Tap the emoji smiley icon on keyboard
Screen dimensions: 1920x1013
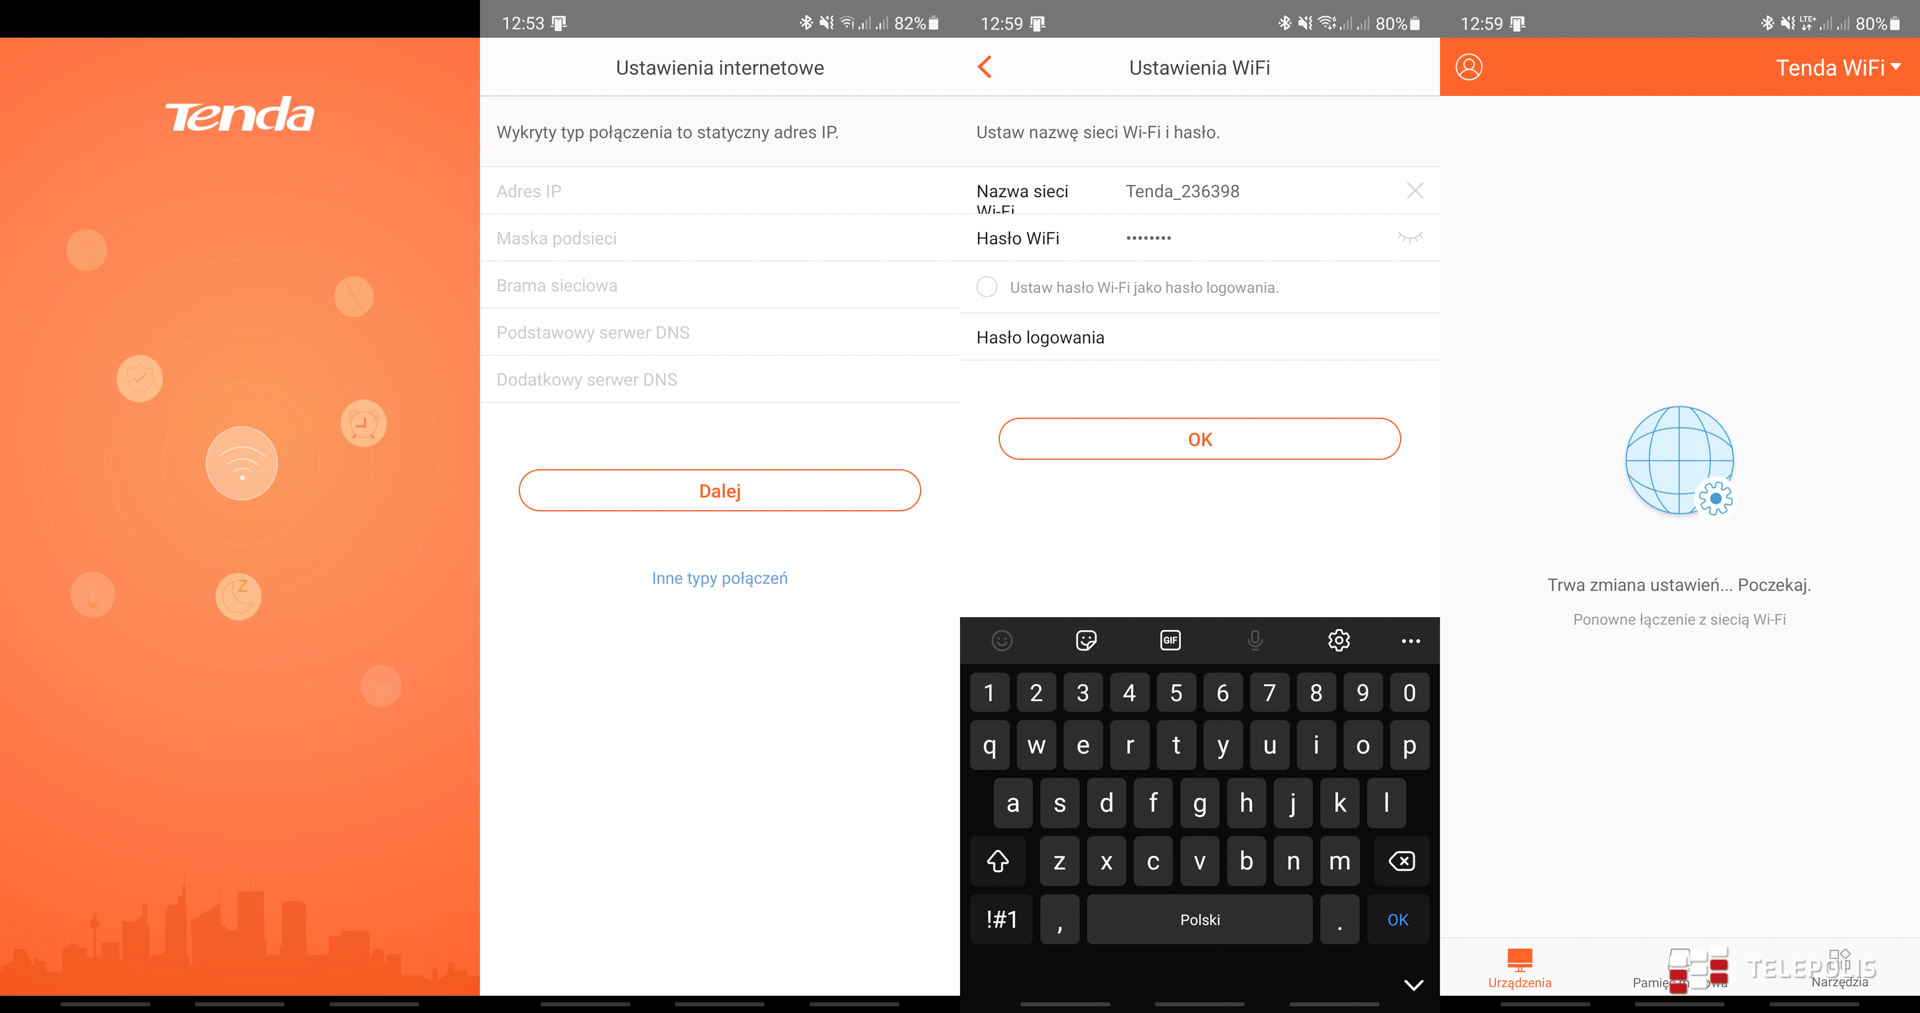coord(1002,640)
